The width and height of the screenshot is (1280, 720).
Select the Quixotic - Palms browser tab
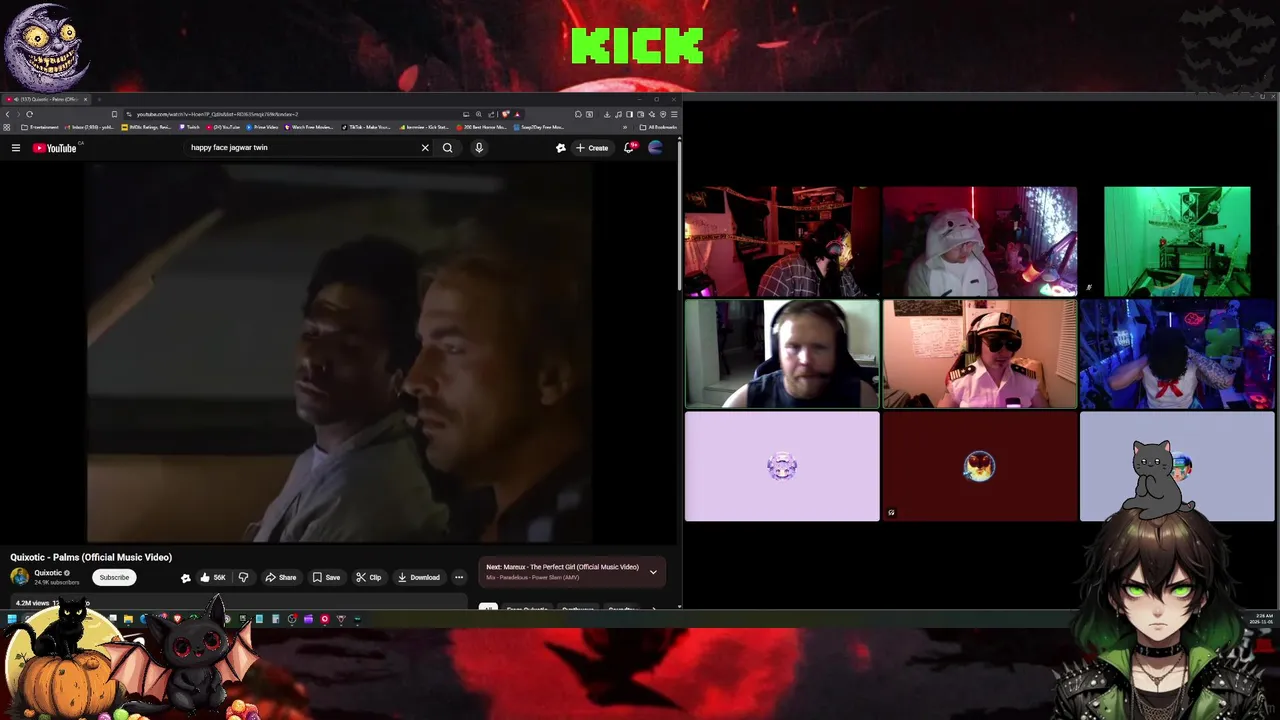[x=45, y=99]
